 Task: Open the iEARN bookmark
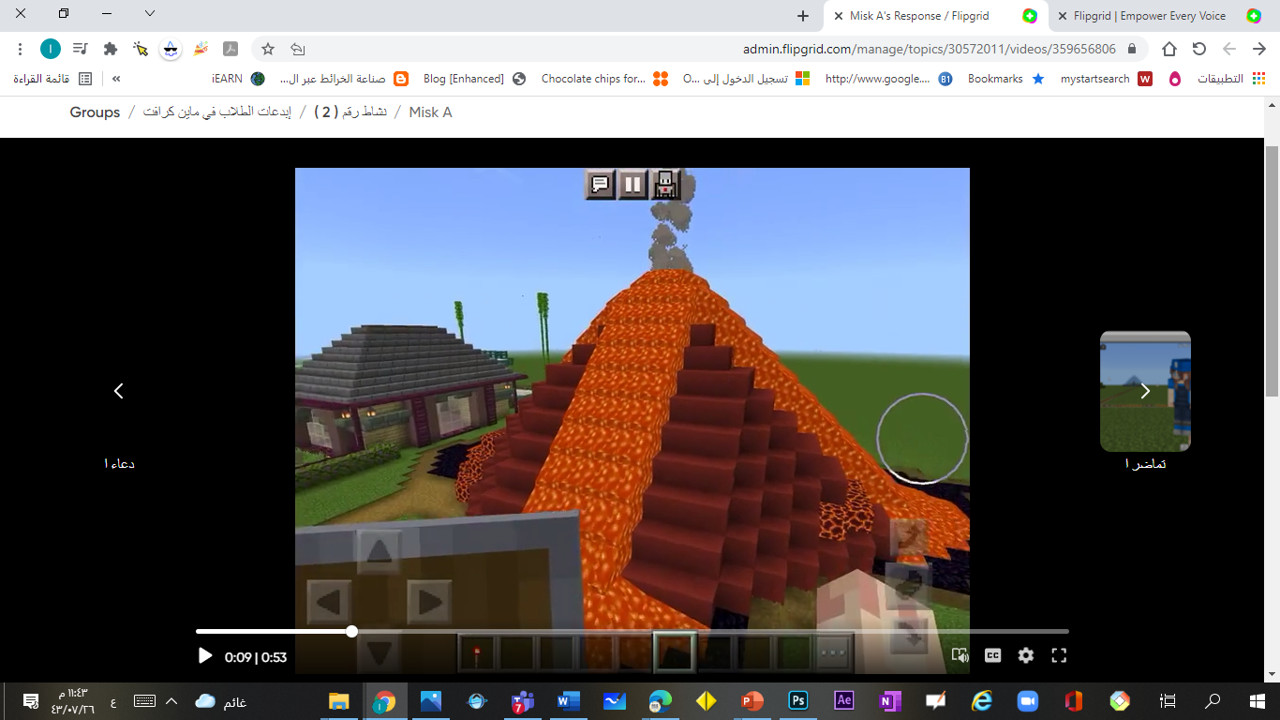point(238,79)
